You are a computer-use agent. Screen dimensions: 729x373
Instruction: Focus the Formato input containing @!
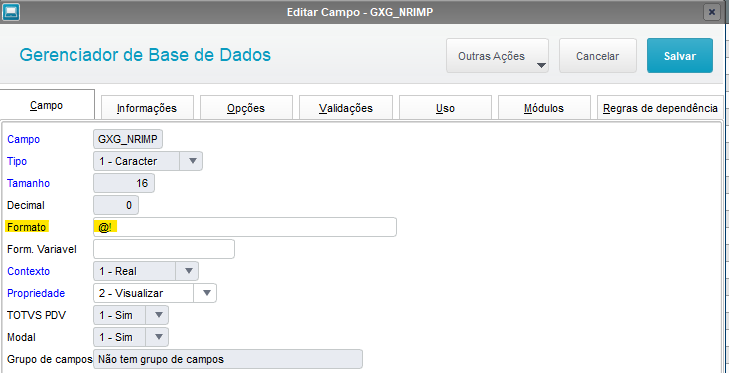coord(245,227)
